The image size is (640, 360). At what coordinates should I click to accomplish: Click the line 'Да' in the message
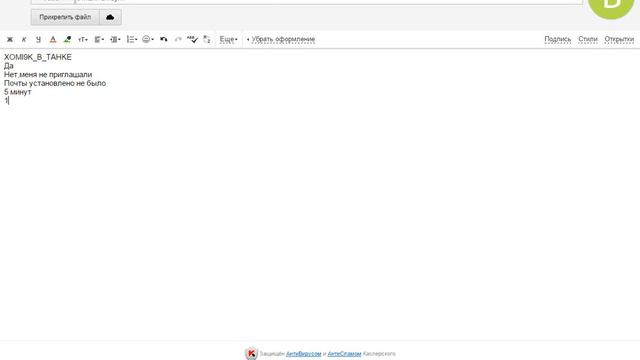point(9,66)
